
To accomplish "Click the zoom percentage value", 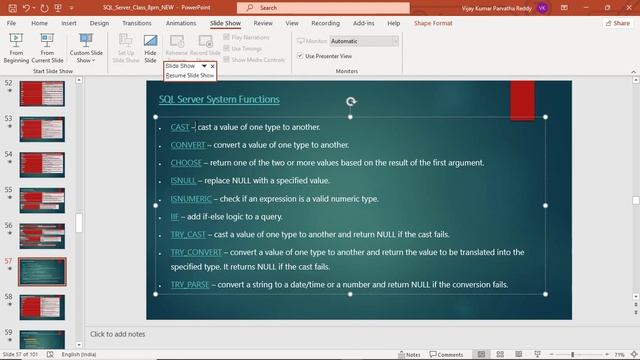I will tap(619, 354).
